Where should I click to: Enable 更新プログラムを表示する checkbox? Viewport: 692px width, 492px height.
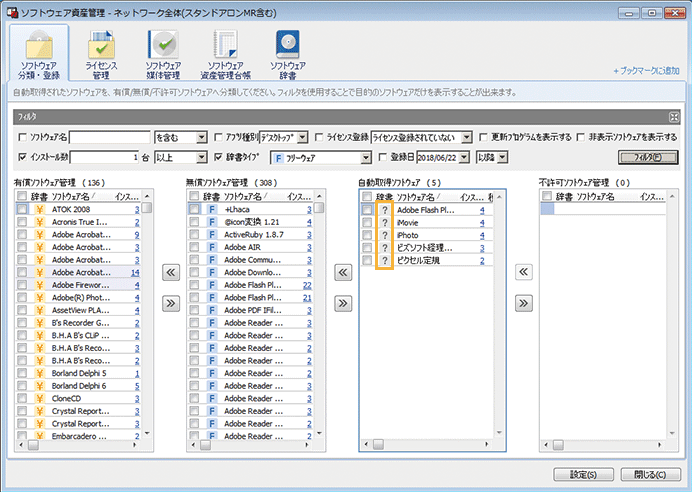[483, 138]
